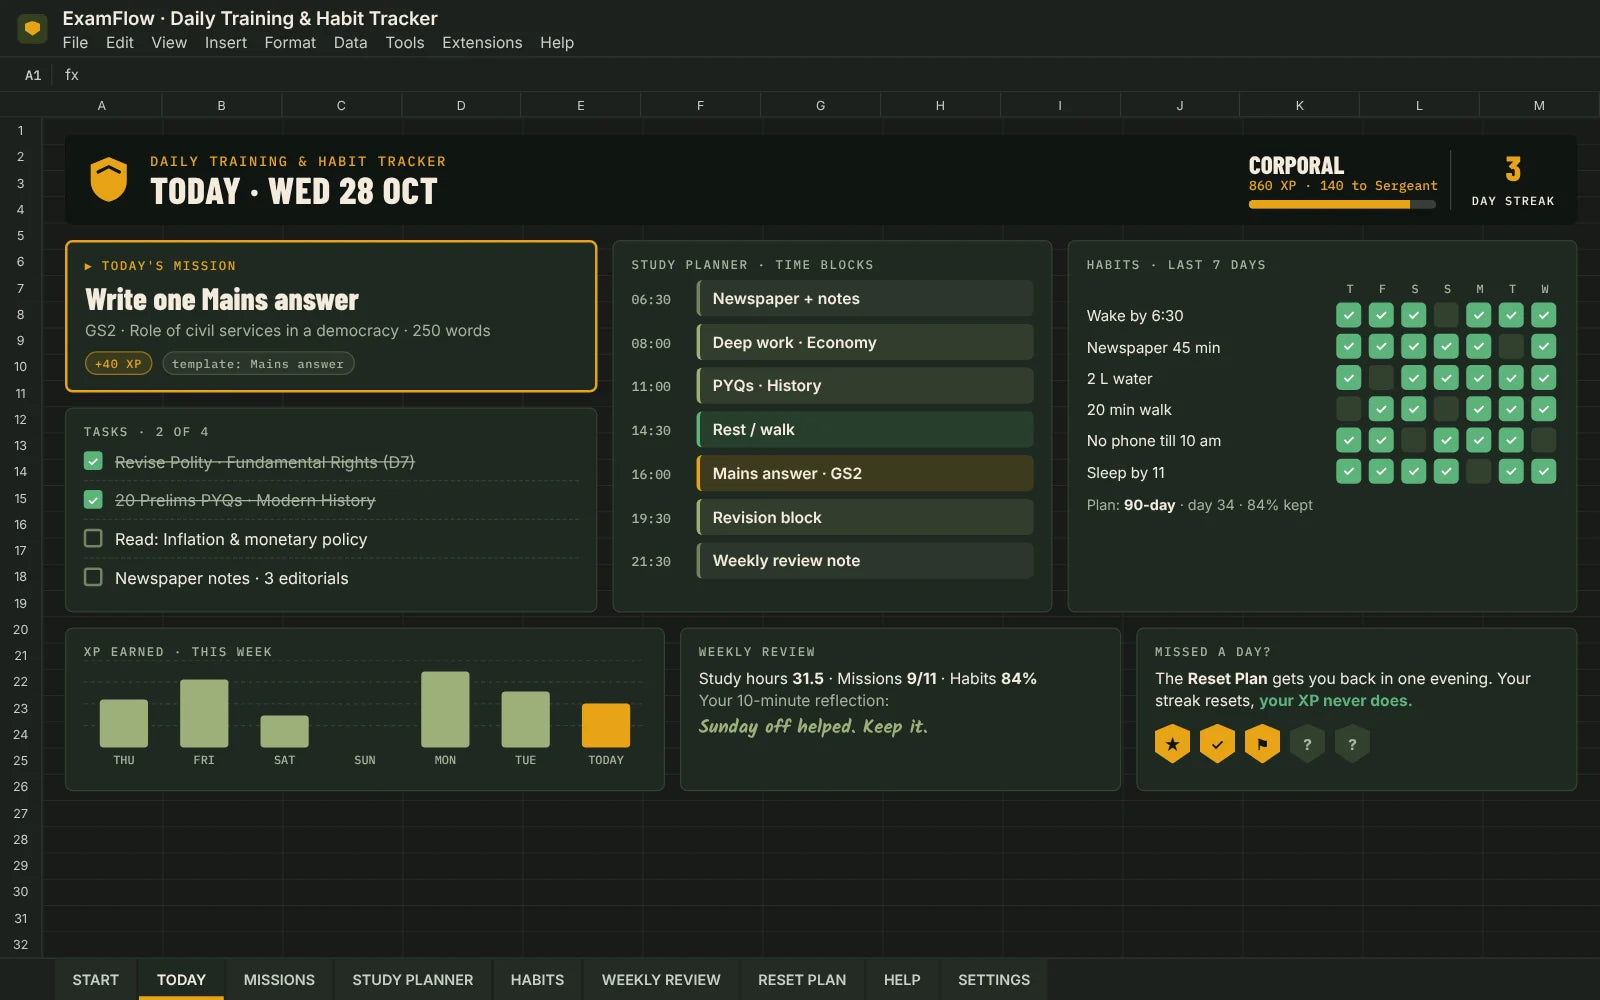Screen dimensions: 1600x1000
Task: Click the green 'your XP never does.' text
Action: click(1335, 701)
